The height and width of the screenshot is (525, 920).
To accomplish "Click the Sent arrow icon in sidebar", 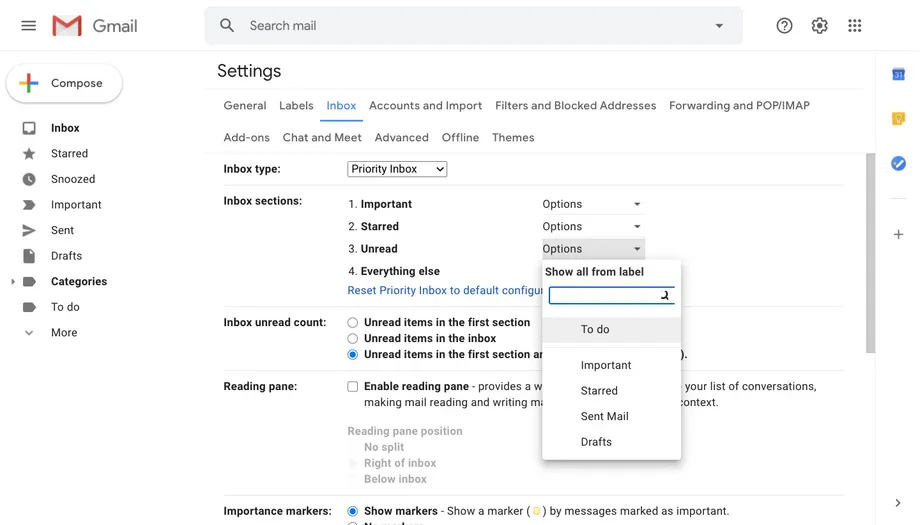I will (x=29, y=231).
